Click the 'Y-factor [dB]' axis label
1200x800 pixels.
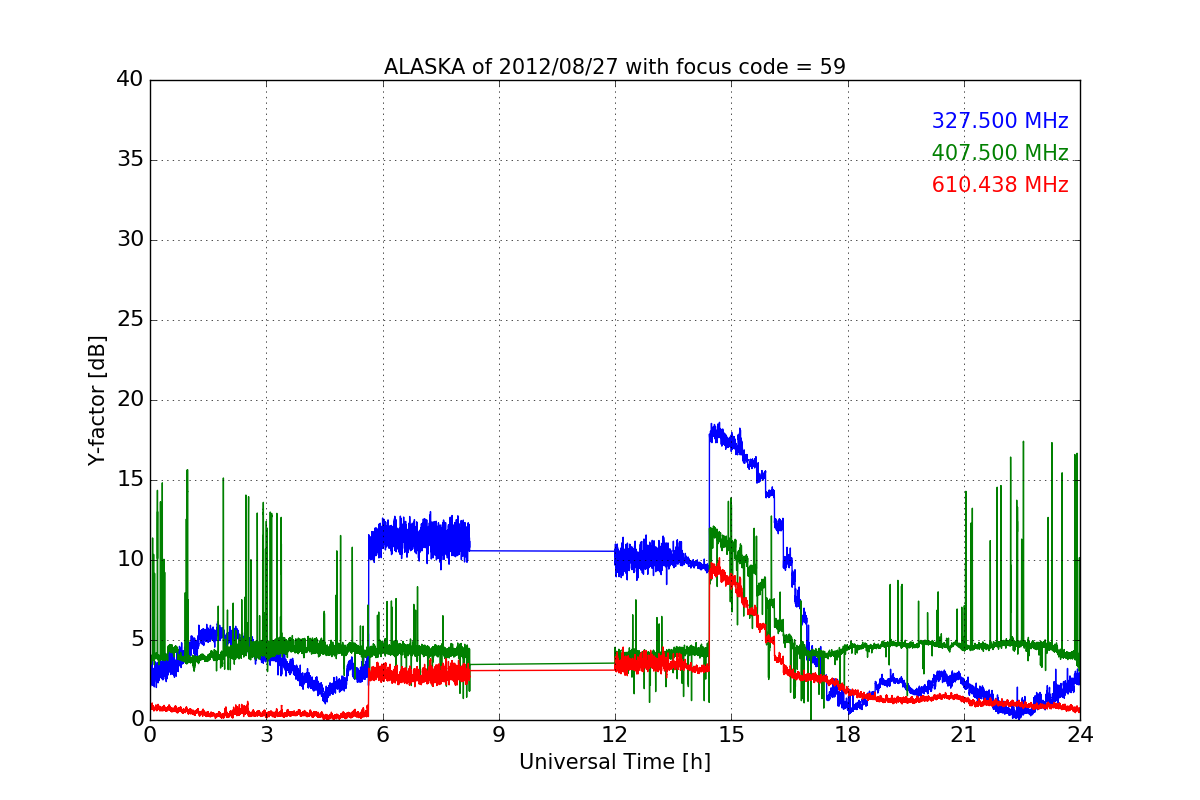pos(97,400)
